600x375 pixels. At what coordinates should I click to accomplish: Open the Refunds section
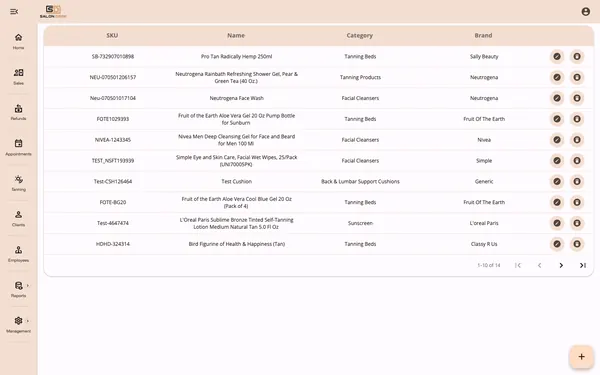[x=18, y=112]
